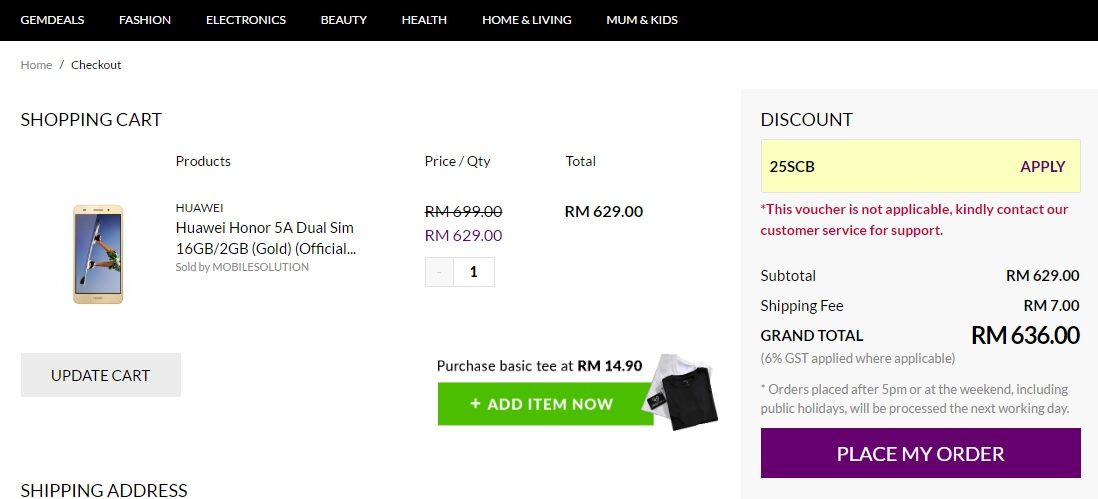Click the discount voucher code field
The height and width of the screenshot is (499, 1098).
pos(880,167)
